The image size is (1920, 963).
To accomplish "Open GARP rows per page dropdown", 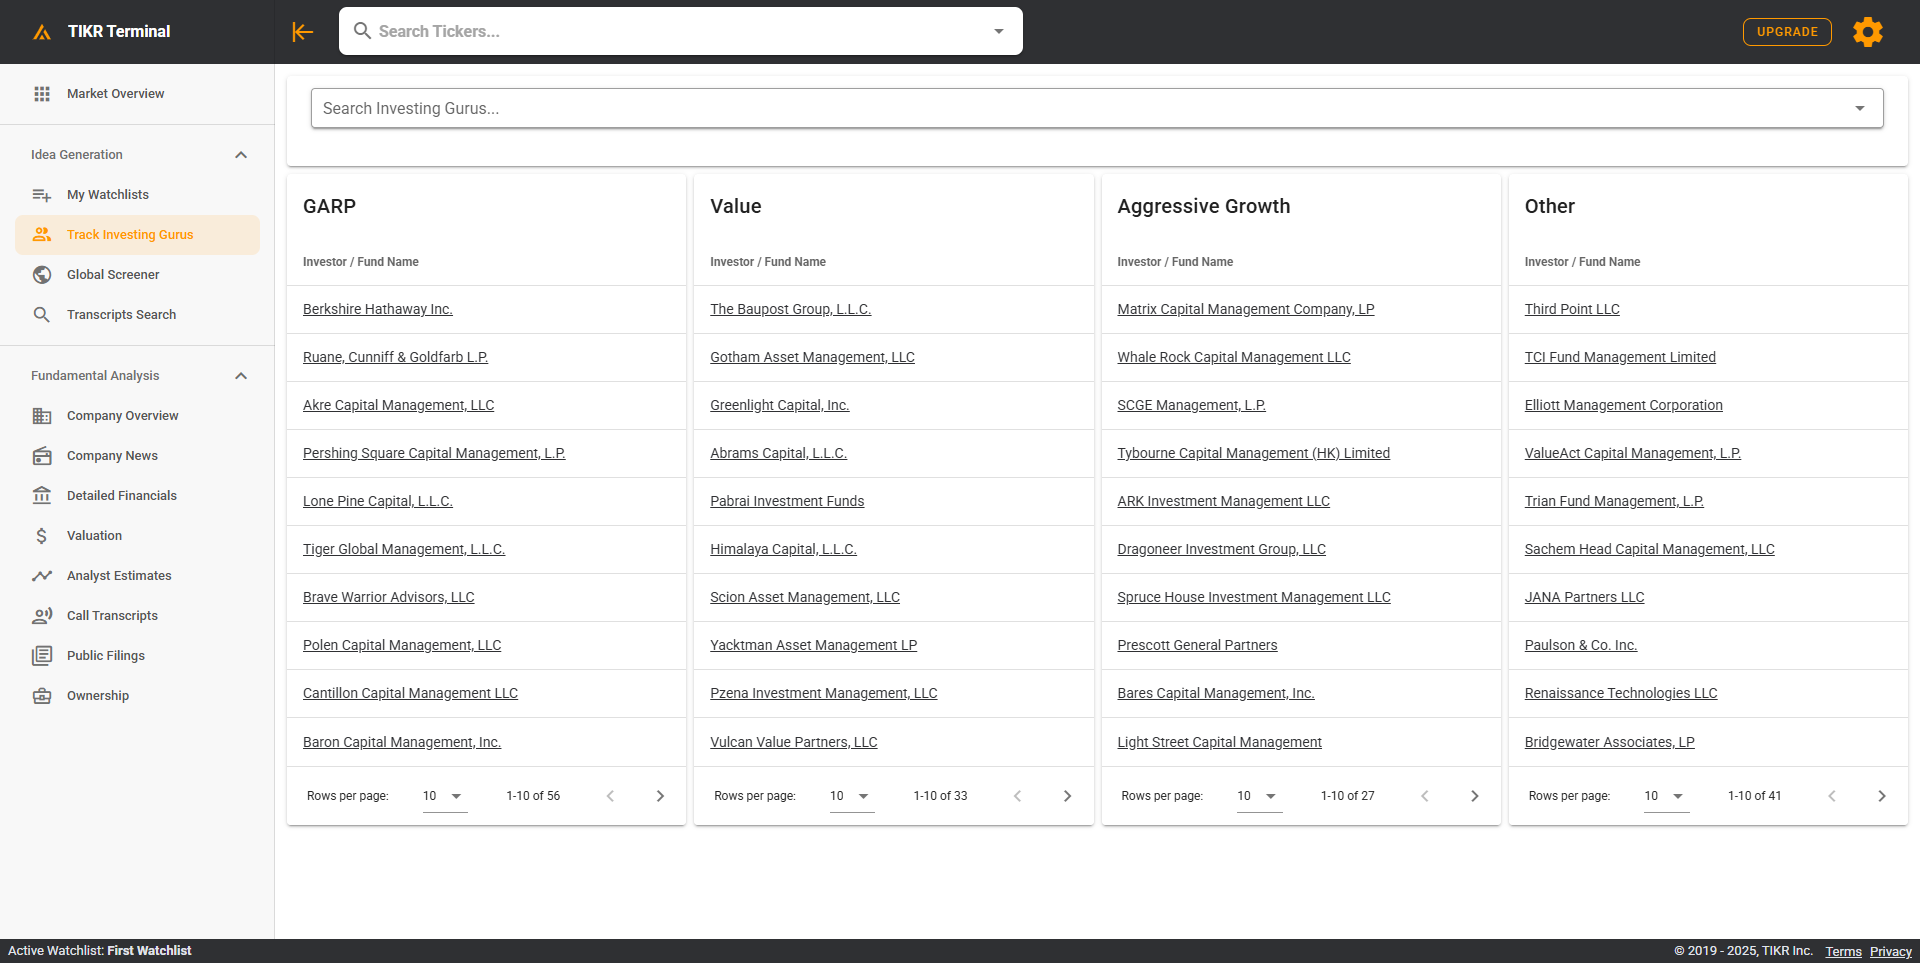I will 444,796.
